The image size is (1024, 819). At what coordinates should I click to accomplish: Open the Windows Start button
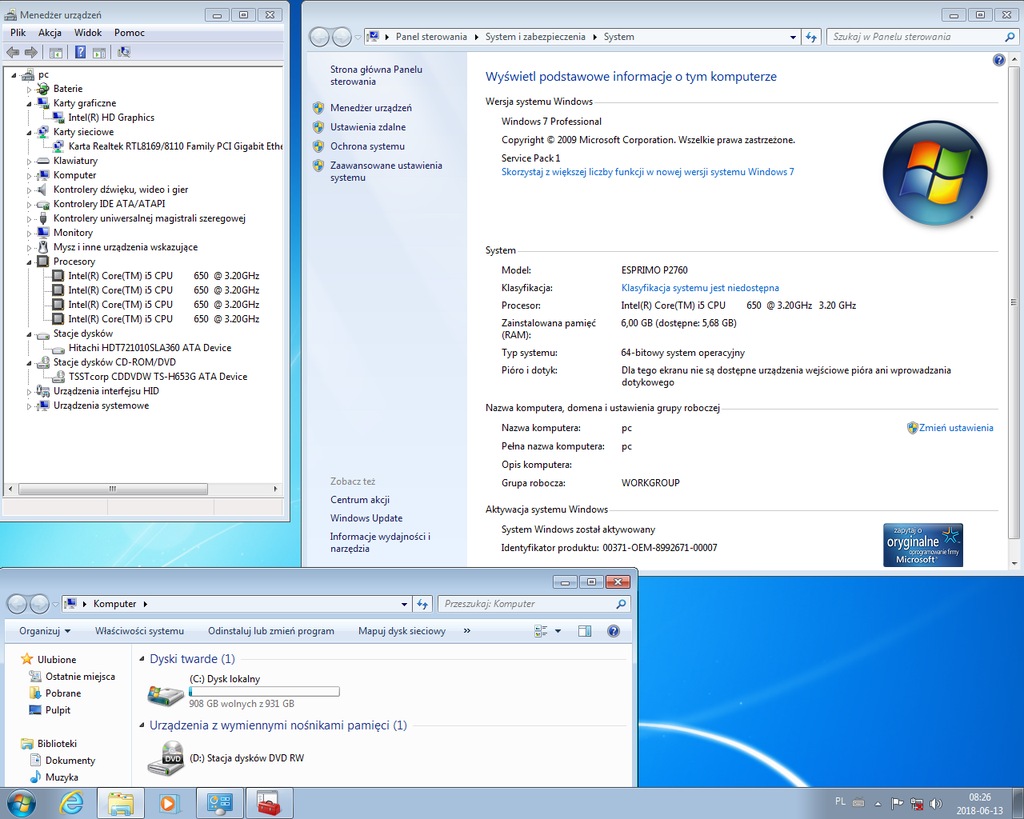click(x=20, y=803)
